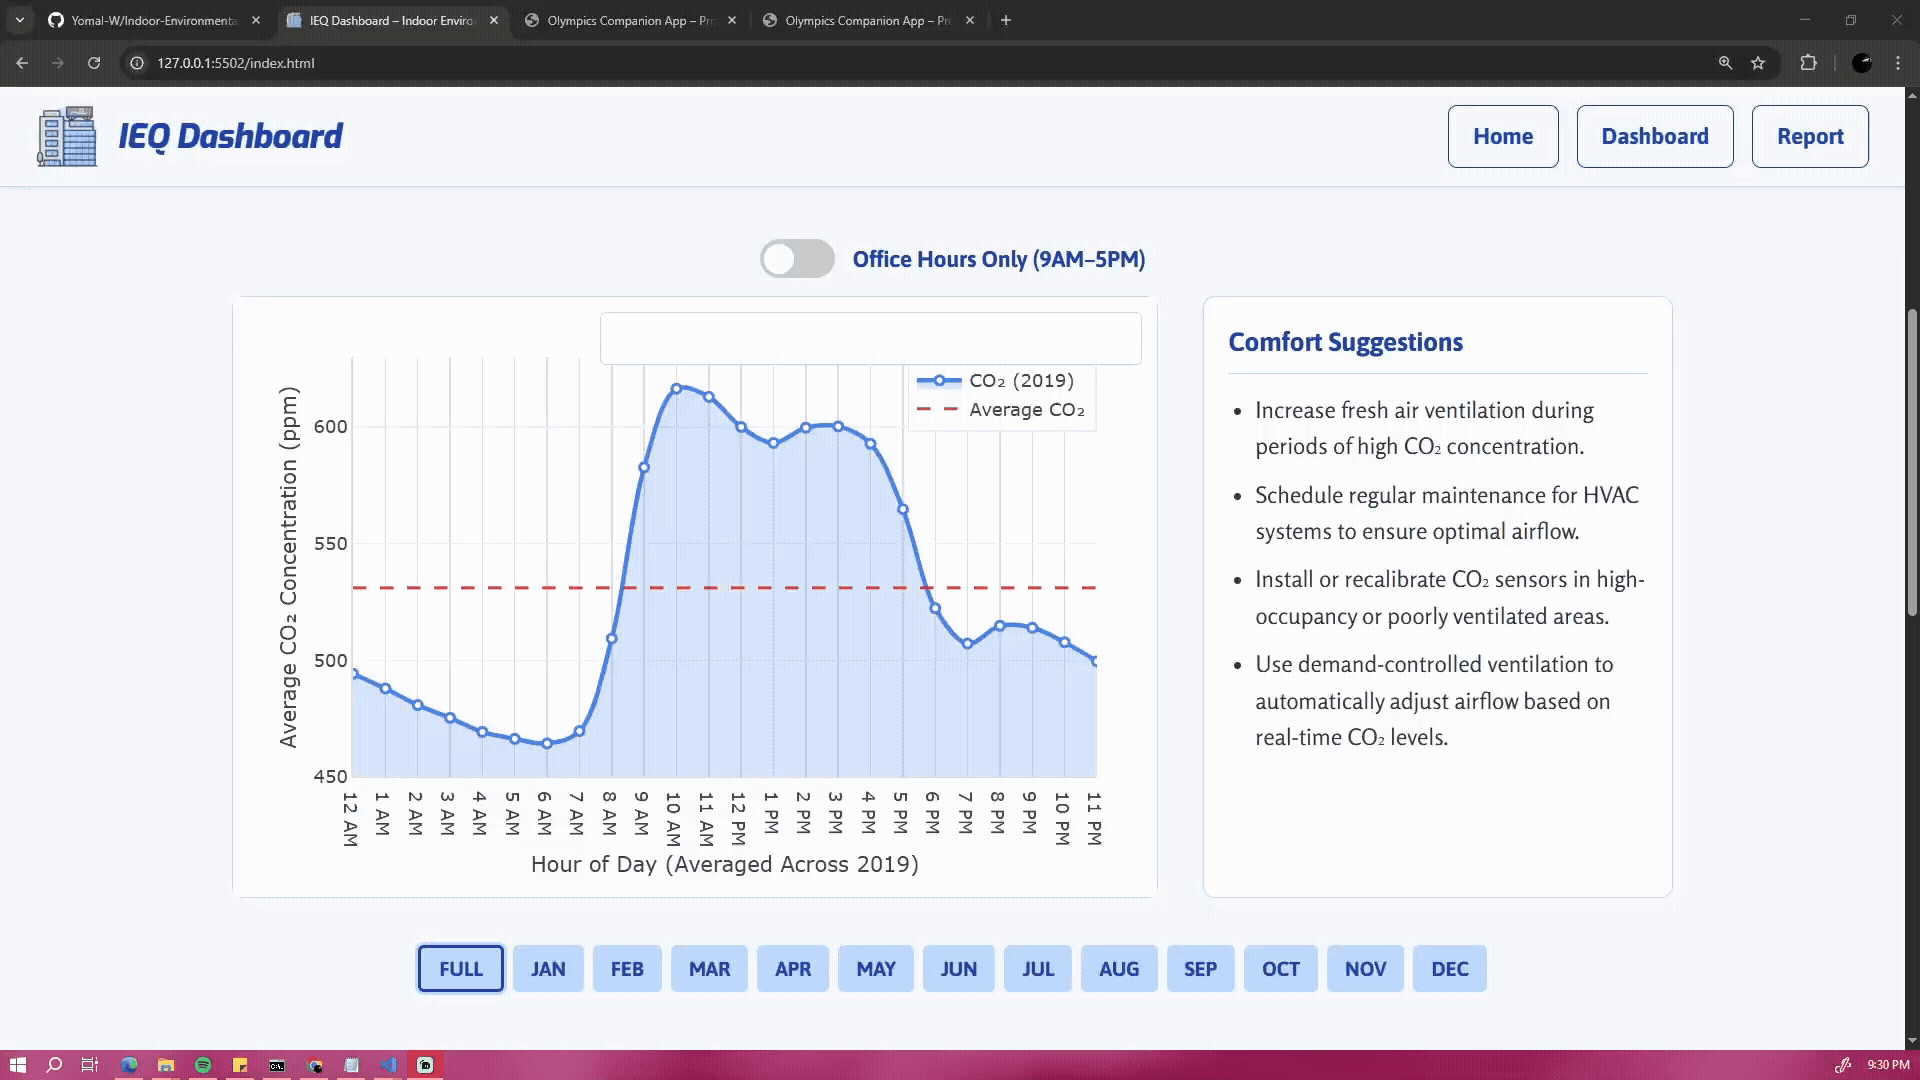Click inside the browser address bar
1920x1080 pixels.
(400, 63)
